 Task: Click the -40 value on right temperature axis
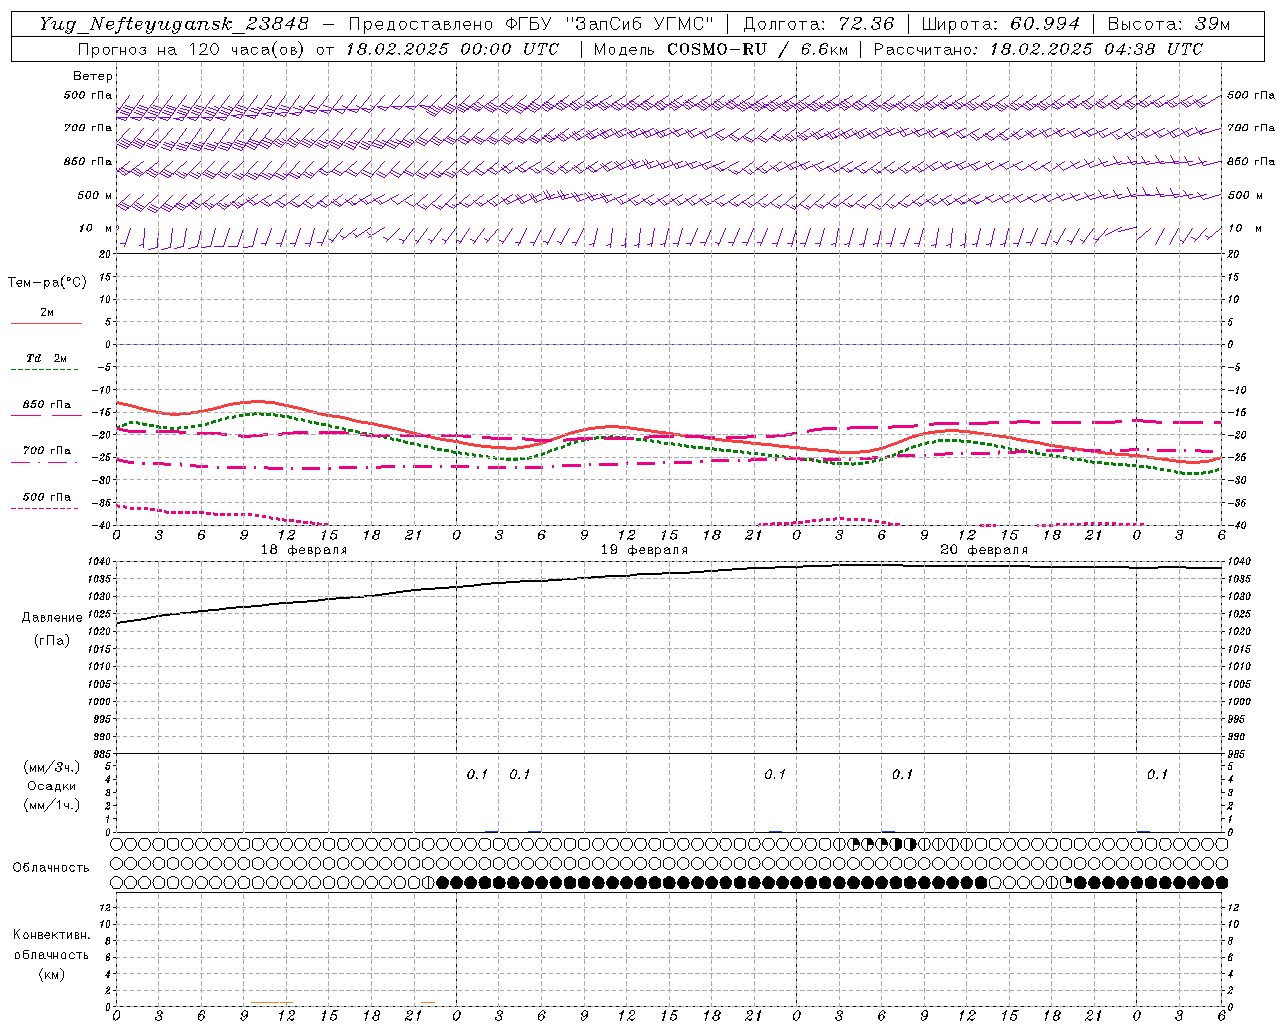1236,526
